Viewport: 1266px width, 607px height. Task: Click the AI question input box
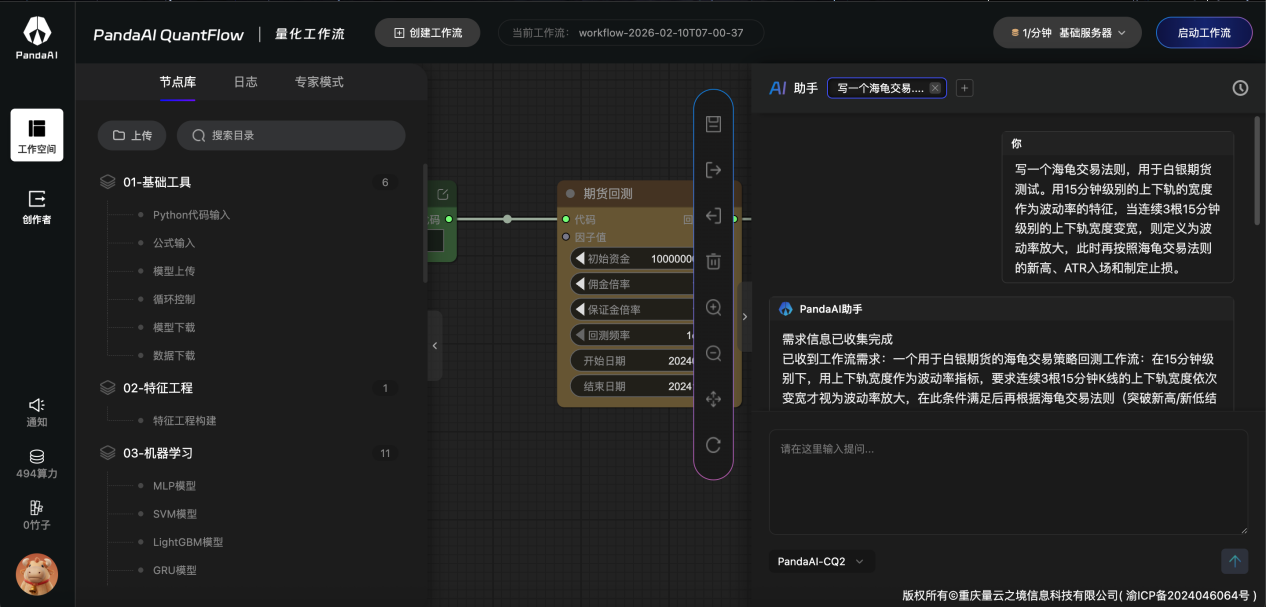pyautogui.click(x=1008, y=481)
